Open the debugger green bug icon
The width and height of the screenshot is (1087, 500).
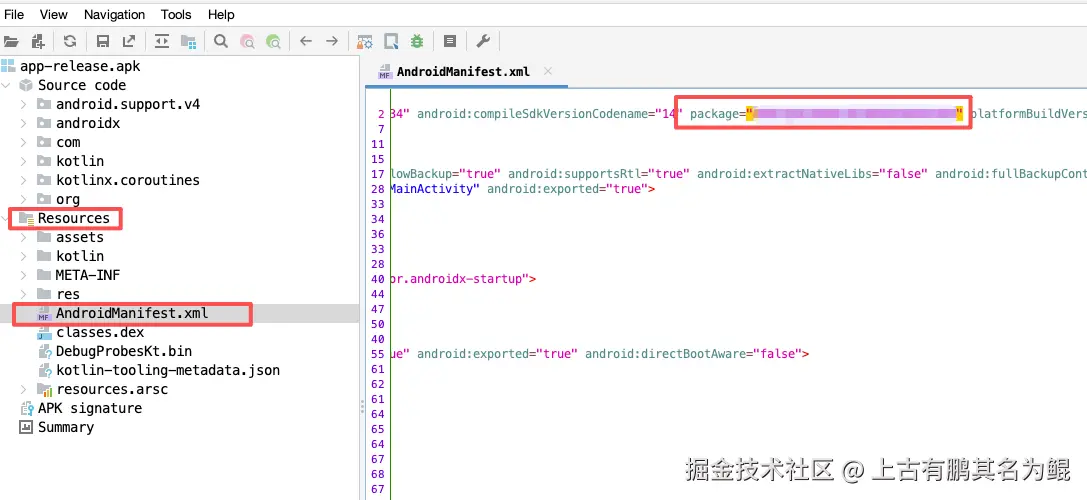[x=417, y=42]
